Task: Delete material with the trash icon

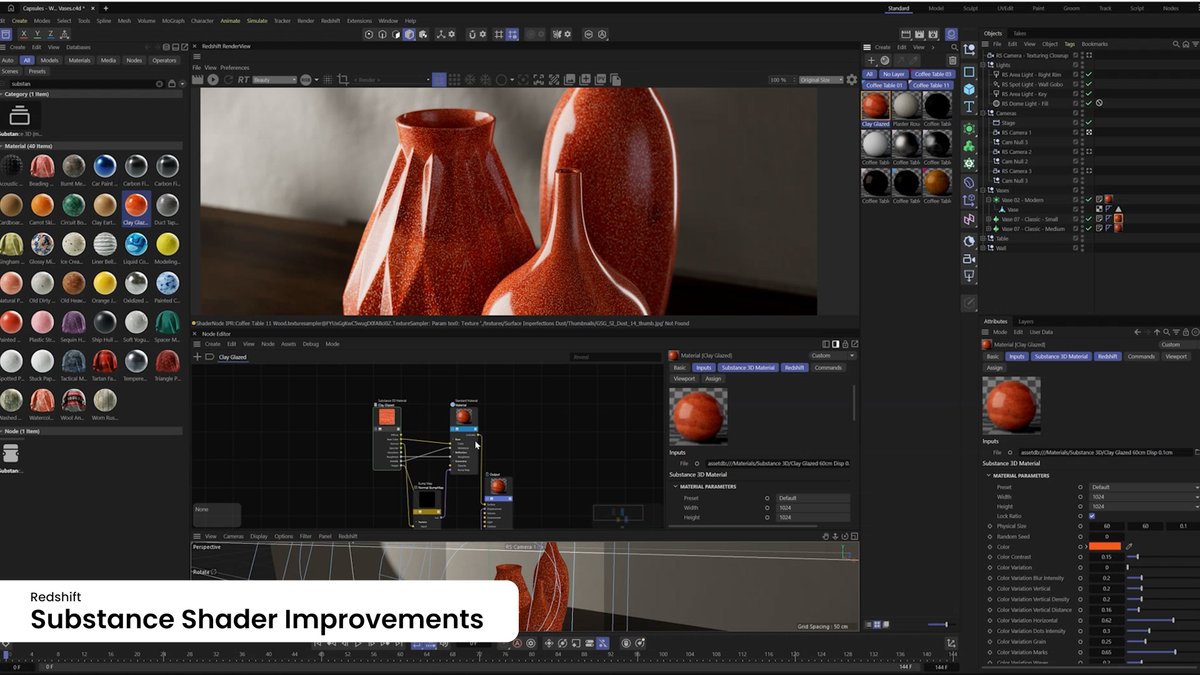Action: [952, 60]
